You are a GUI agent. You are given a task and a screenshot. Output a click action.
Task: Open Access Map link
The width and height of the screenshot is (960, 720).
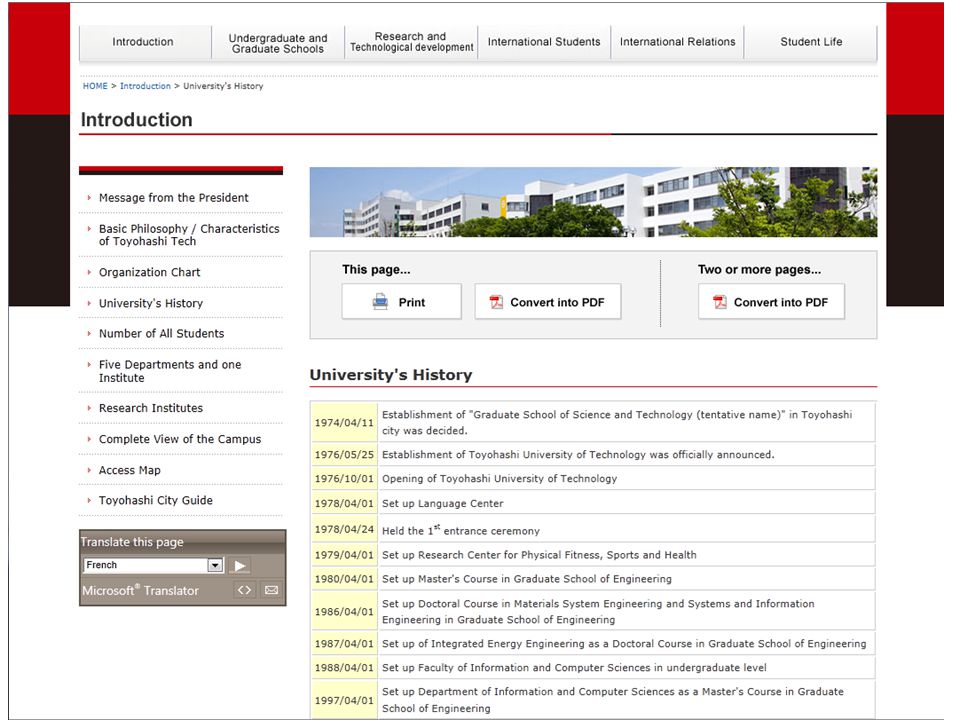coord(129,470)
